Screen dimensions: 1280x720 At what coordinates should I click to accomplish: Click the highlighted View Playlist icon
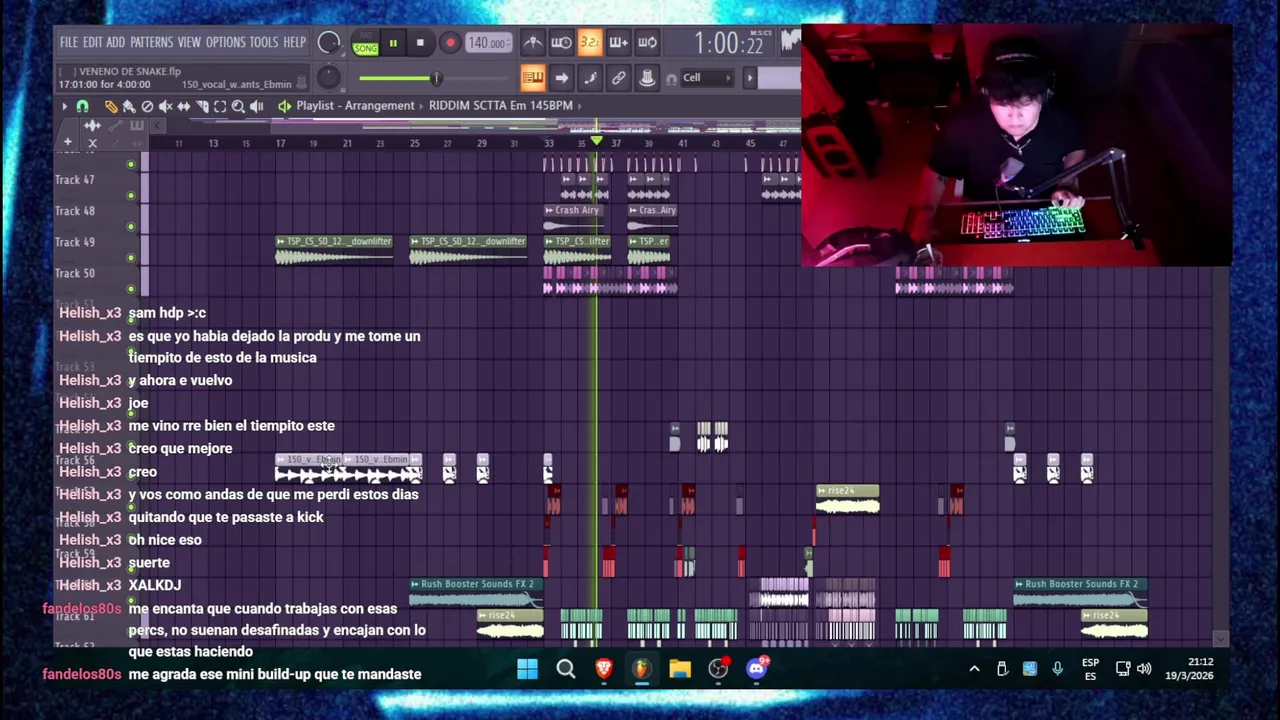(x=532, y=78)
